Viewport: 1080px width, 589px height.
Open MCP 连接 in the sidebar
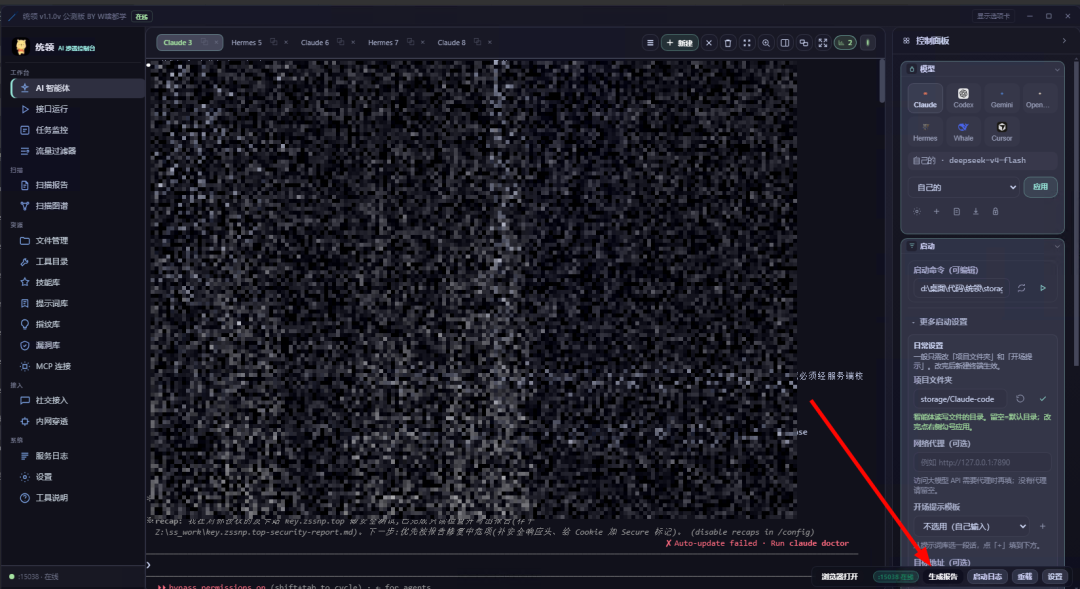77,366
